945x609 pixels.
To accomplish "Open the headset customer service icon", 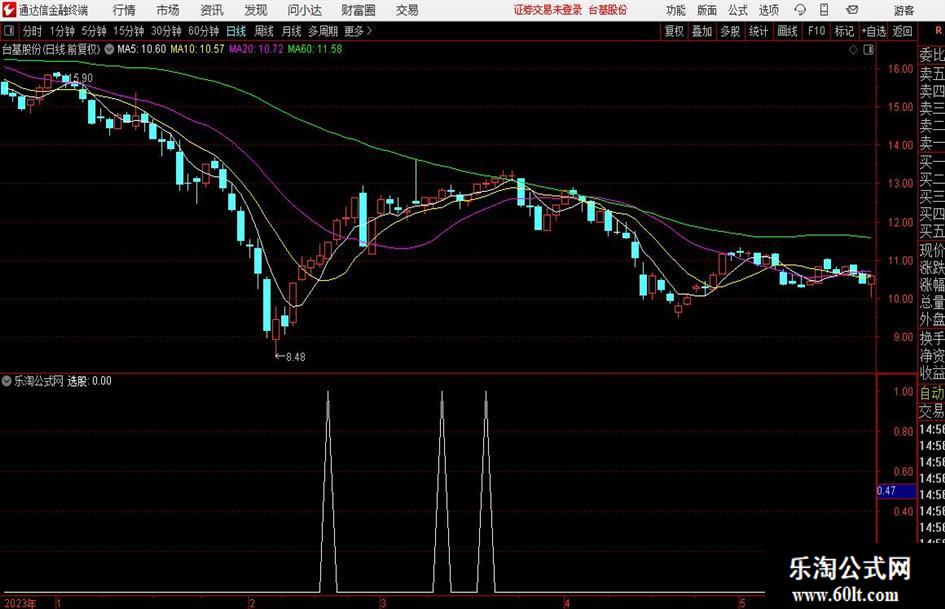I will click(800, 10).
